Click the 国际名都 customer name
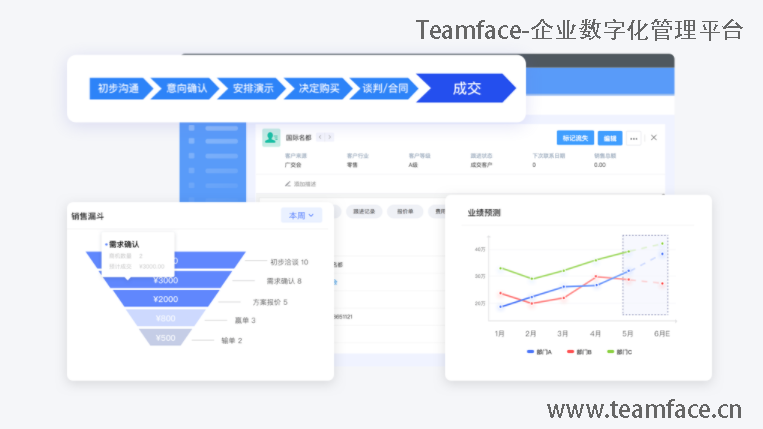The width and height of the screenshot is (763, 429). 298,138
